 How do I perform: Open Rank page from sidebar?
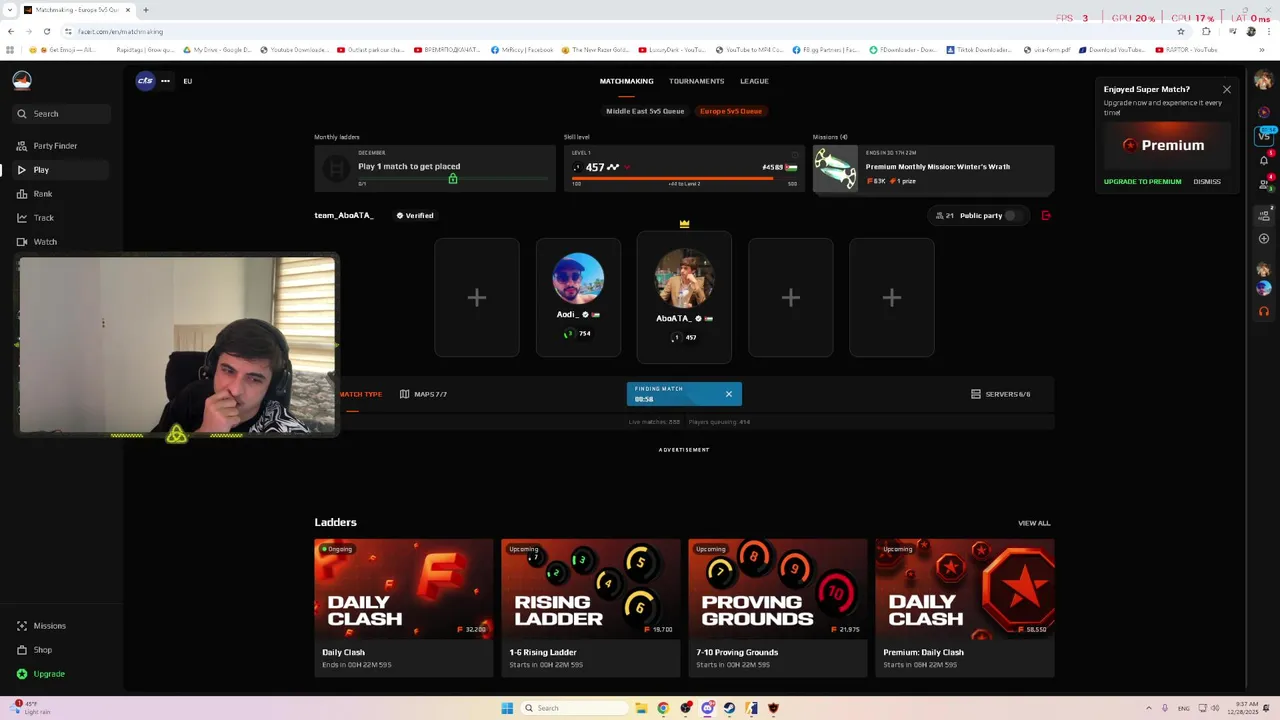(35, 194)
